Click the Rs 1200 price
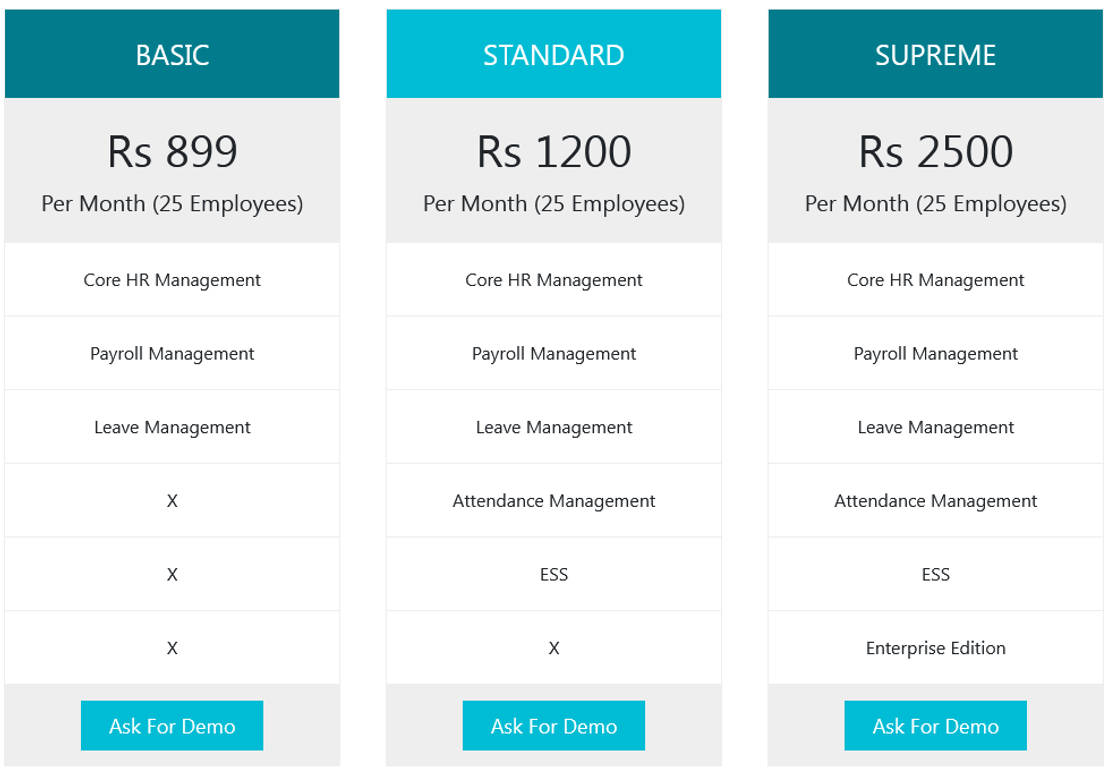Viewport: 1108px width, 768px height. [553, 152]
